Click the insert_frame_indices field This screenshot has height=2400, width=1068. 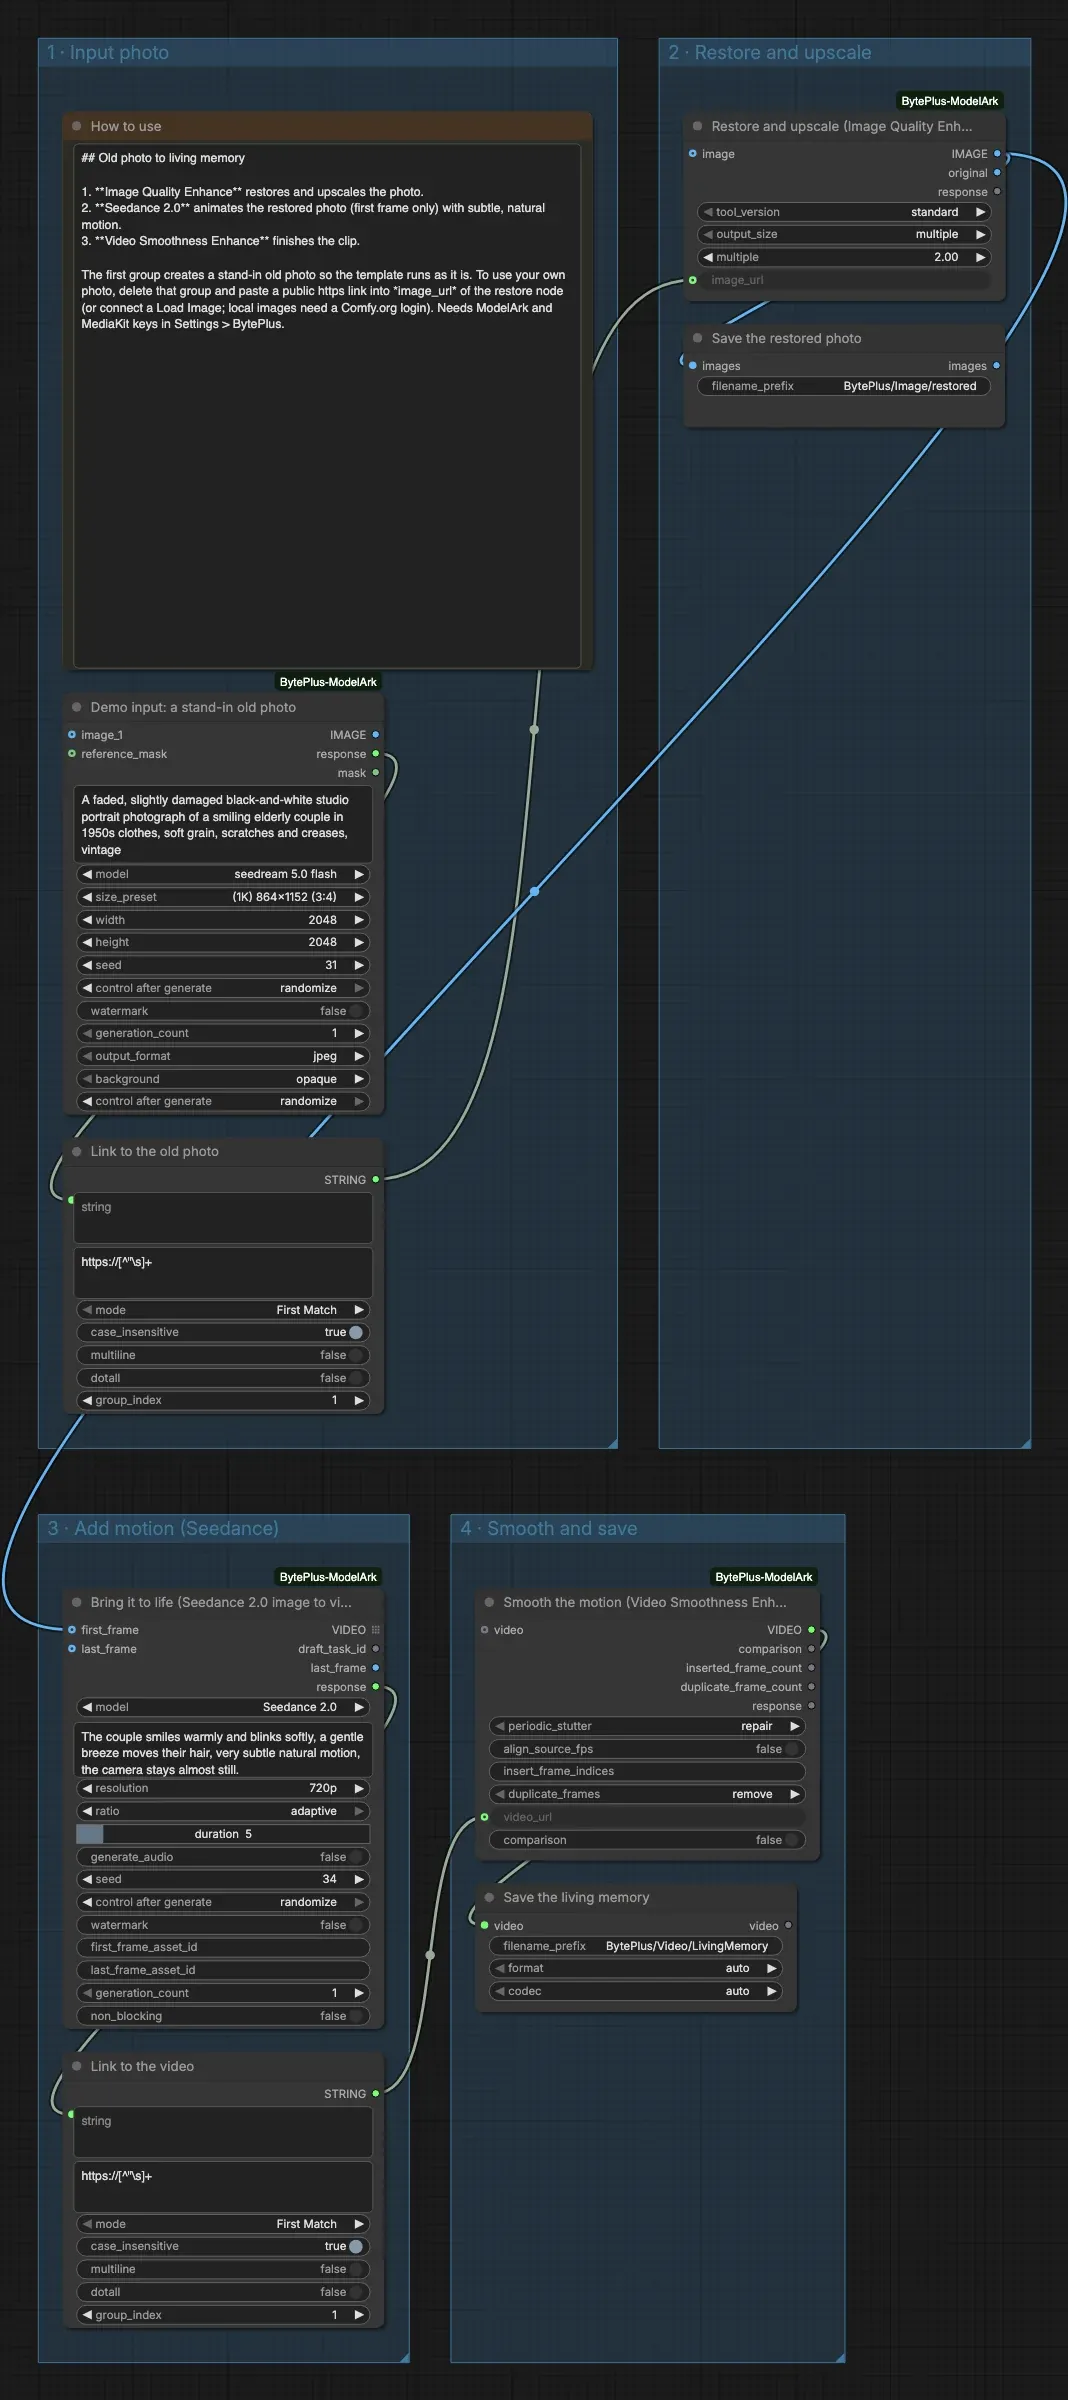(647, 1771)
